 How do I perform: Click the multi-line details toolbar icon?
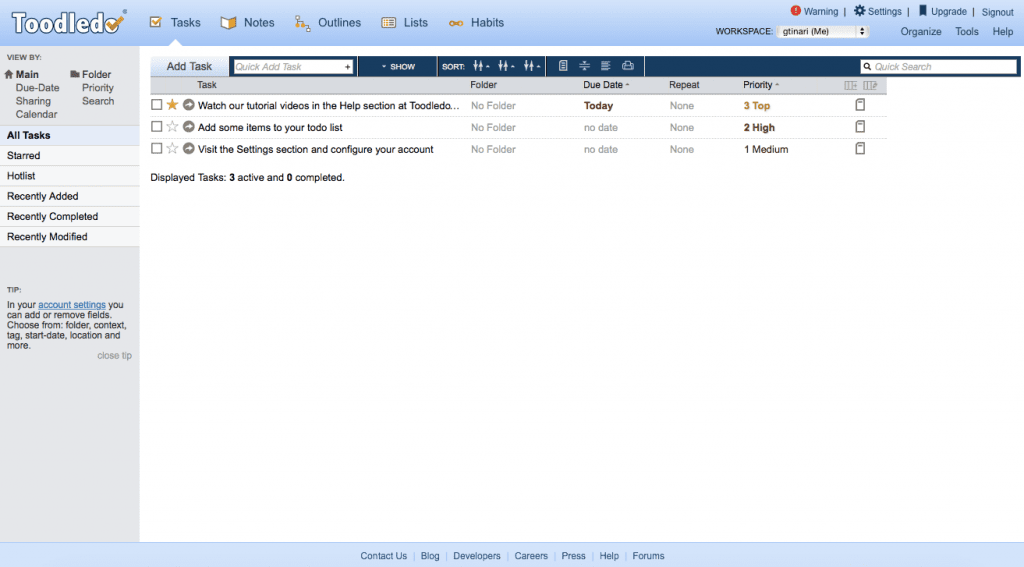[605, 66]
